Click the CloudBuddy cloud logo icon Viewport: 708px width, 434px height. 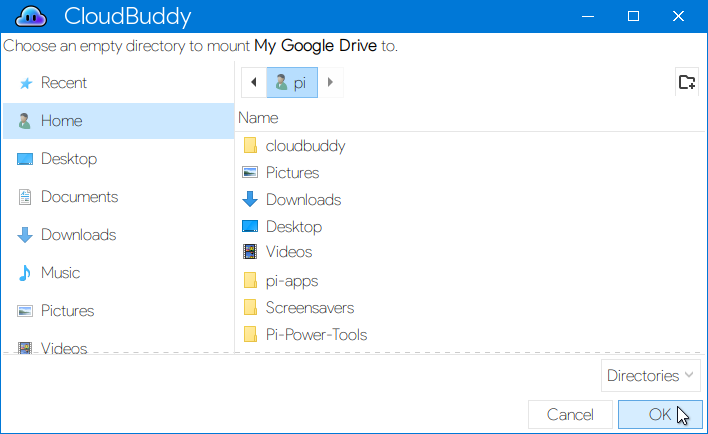(31, 17)
